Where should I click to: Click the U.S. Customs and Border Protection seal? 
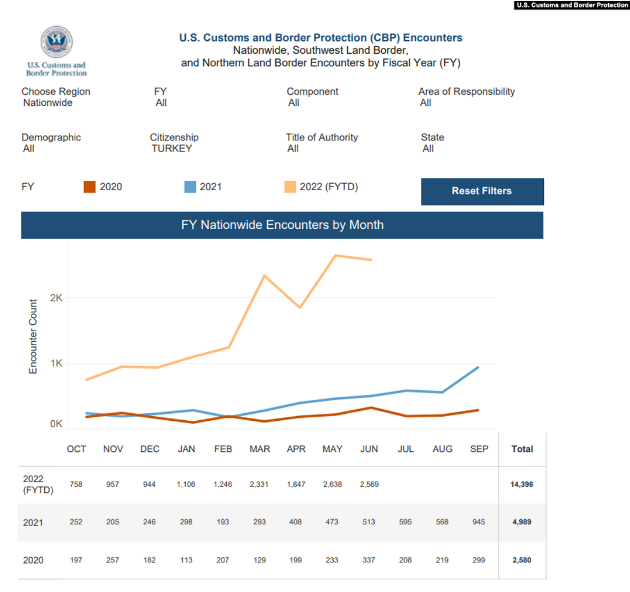pos(56,42)
